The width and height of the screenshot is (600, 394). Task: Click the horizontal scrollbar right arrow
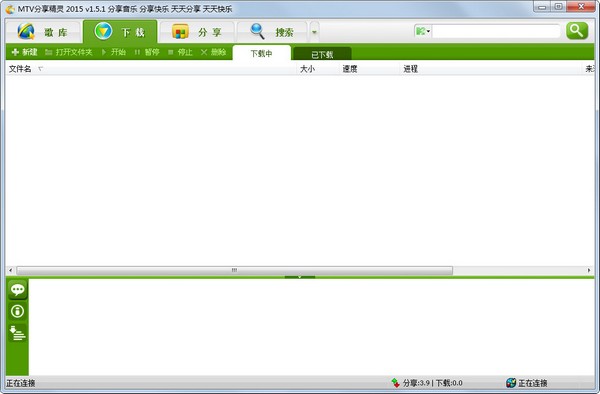[x=589, y=270]
